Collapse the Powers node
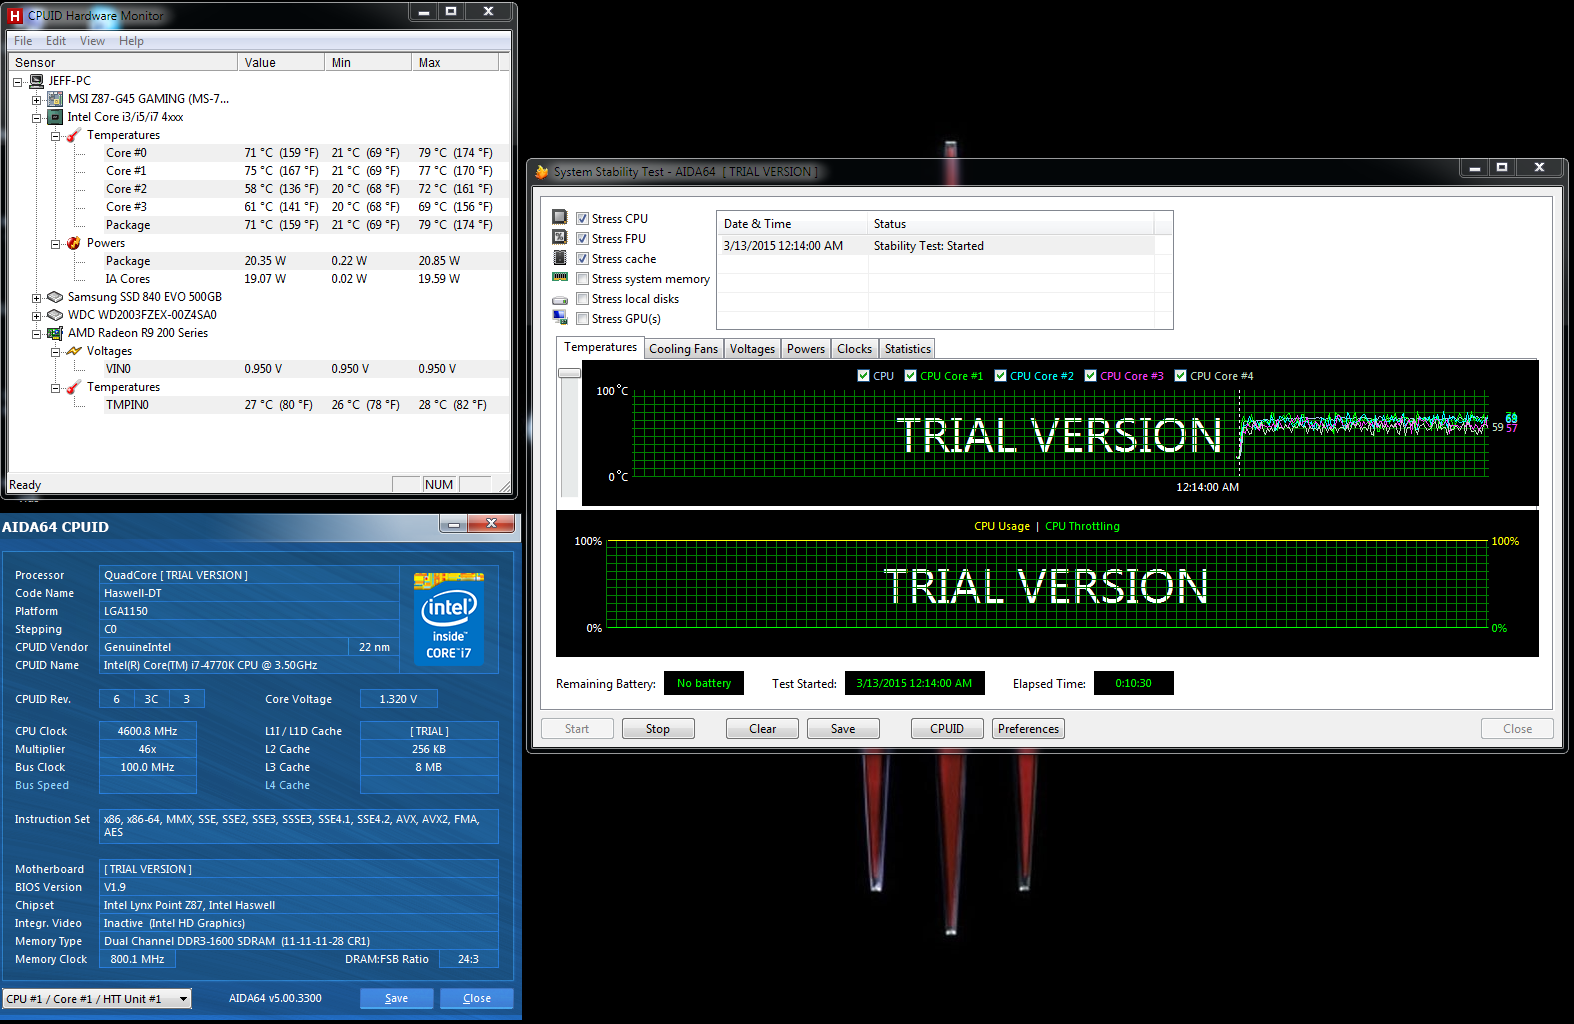The image size is (1574, 1024). click(x=56, y=244)
